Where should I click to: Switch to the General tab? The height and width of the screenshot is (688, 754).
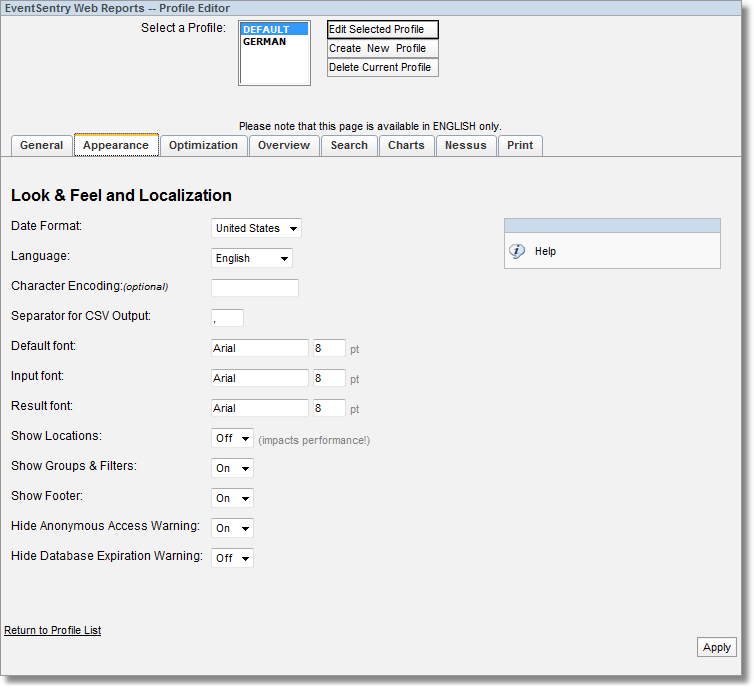click(41, 146)
